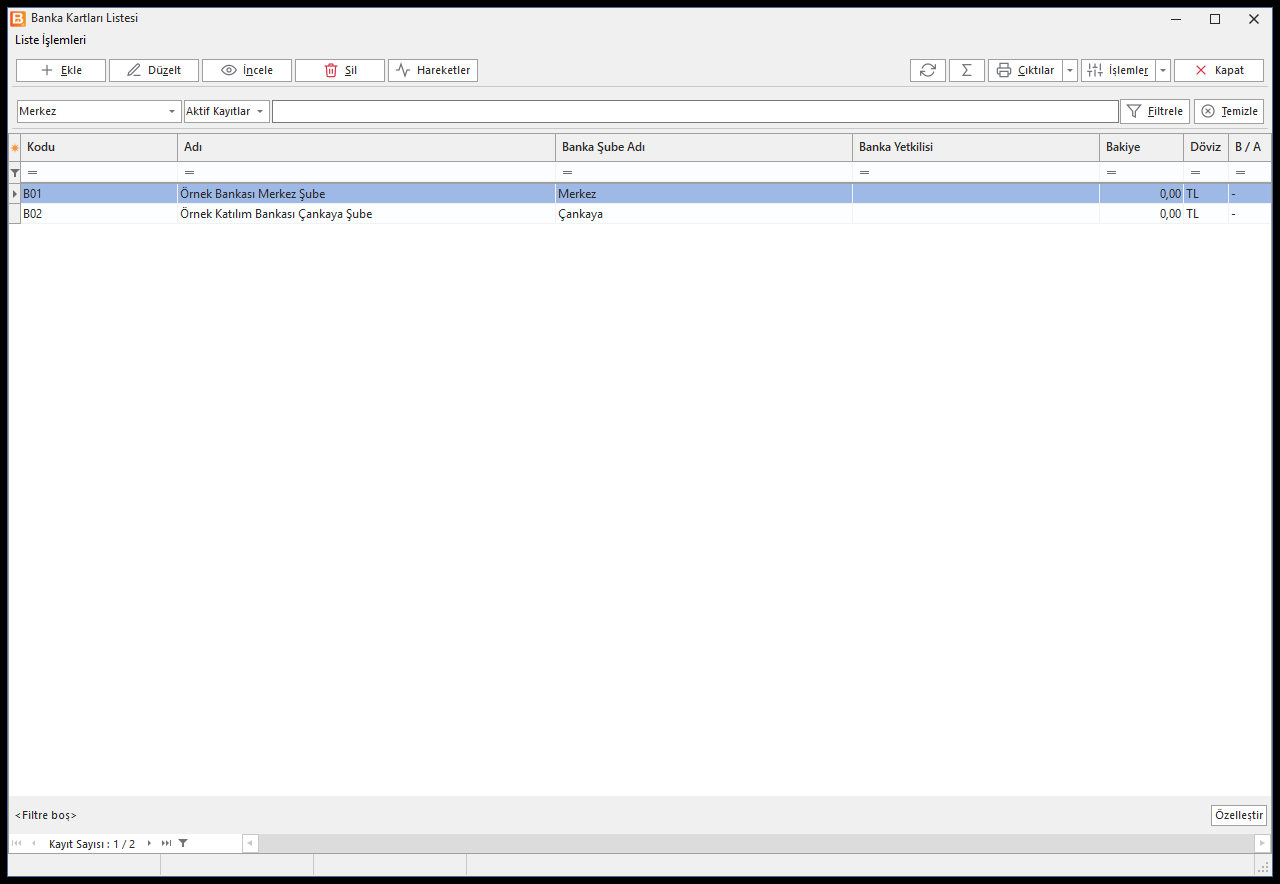The image size is (1280, 884).
Task: Click the B application icon in title bar
Action: click(x=18, y=18)
